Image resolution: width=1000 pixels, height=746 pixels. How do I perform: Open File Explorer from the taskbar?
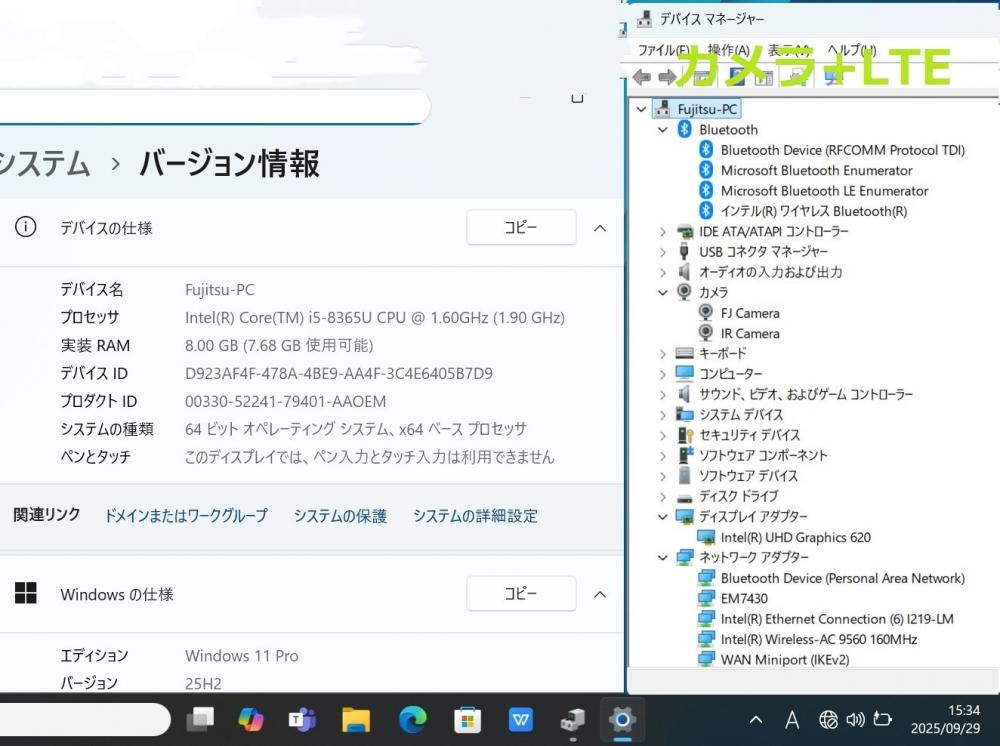coord(356,719)
